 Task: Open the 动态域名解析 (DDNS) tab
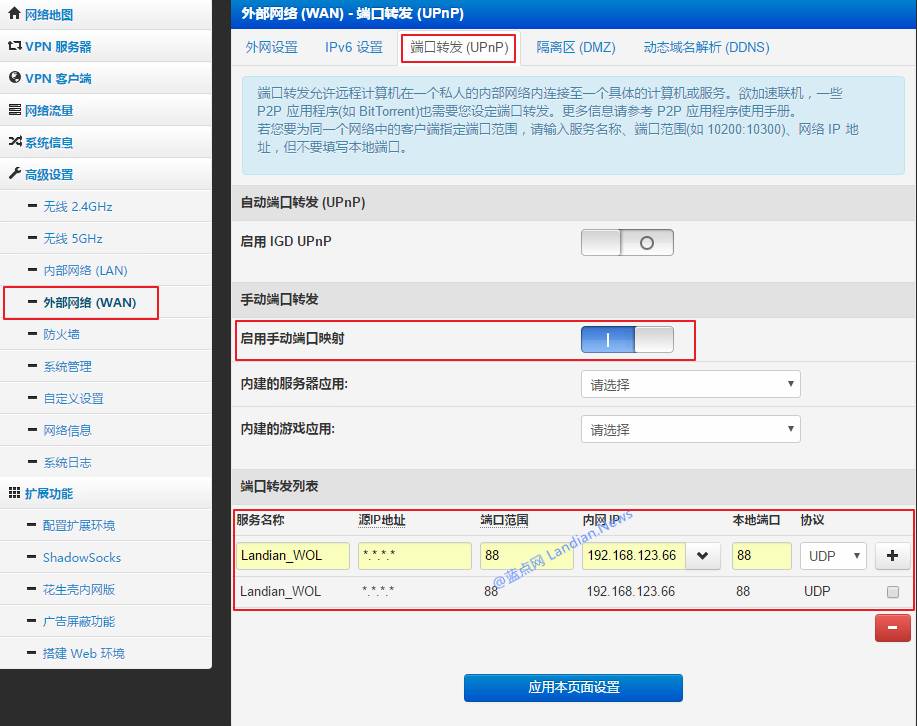(706, 47)
